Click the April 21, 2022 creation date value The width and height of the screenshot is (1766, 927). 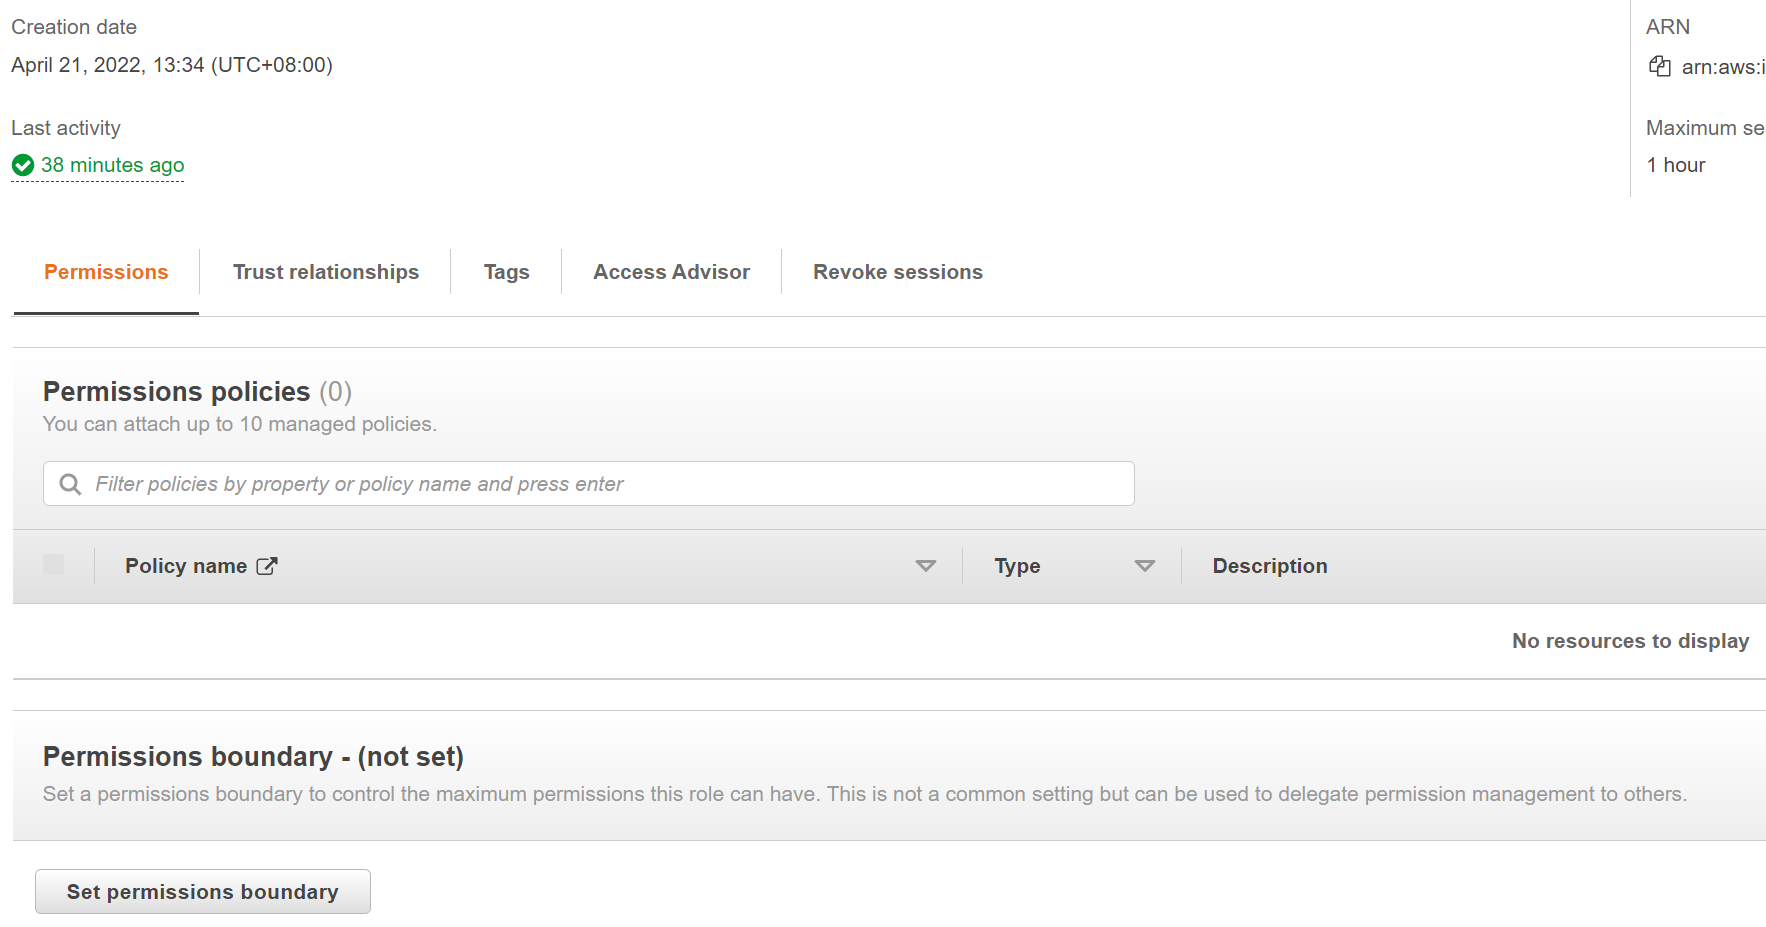[x=172, y=65]
